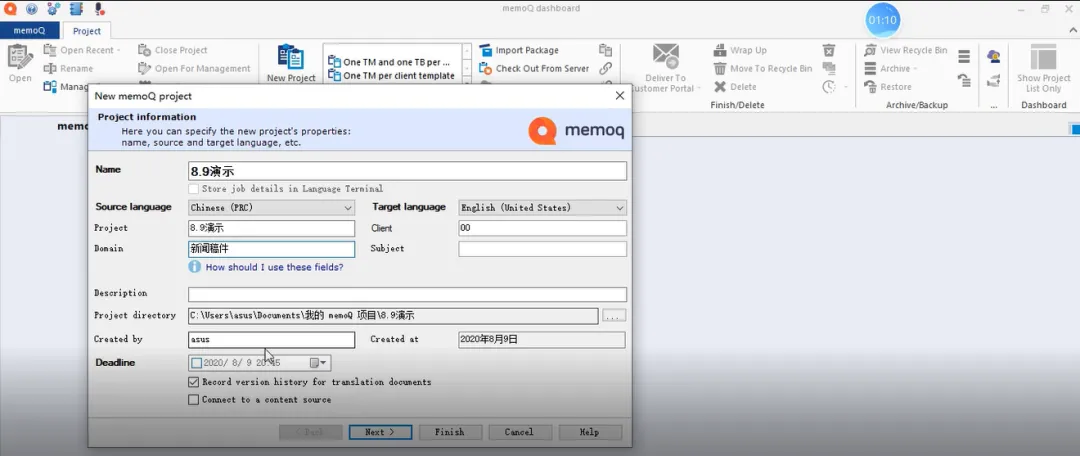Click the Cancel button in dialog
The height and width of the screenshot is (456, 1080).
point(519,432)
